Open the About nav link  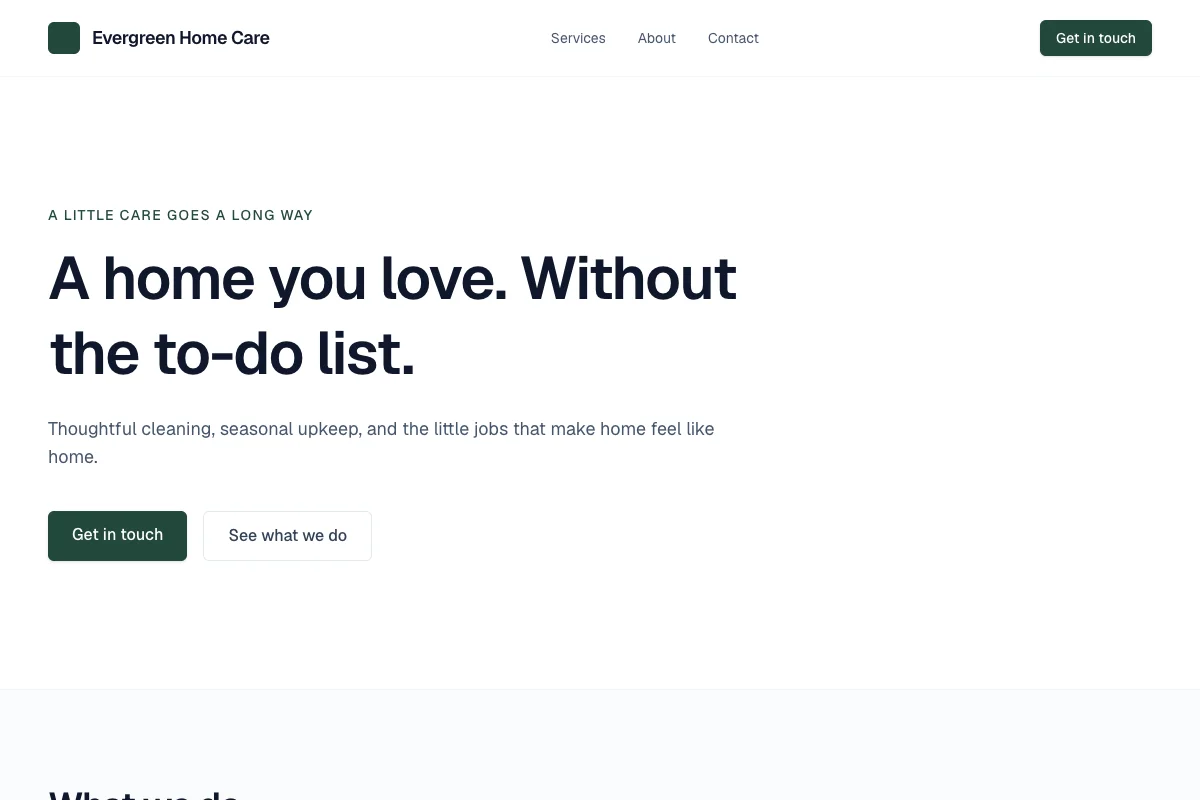click(657, 38)
